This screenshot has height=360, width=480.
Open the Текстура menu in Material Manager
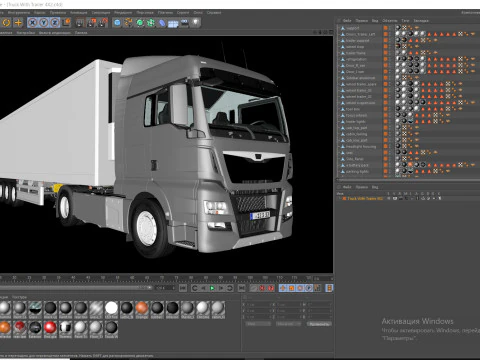(x=19, y=297)
